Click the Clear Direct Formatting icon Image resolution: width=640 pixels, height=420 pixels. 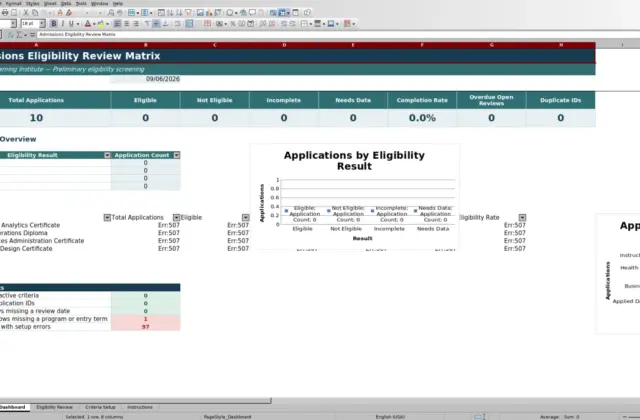69,13
